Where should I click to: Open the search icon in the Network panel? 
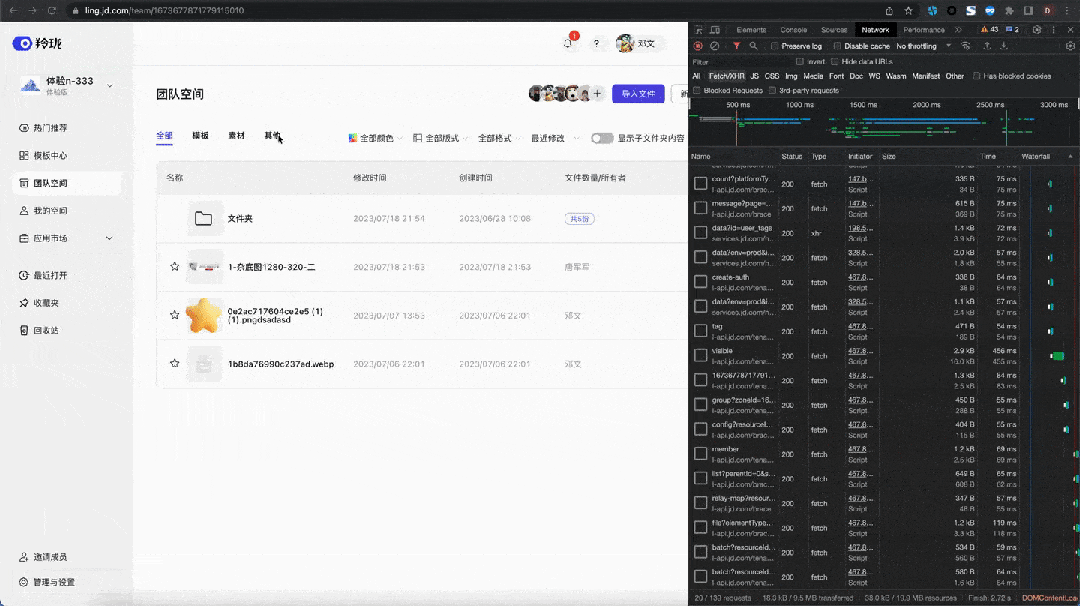click(753, 45)
